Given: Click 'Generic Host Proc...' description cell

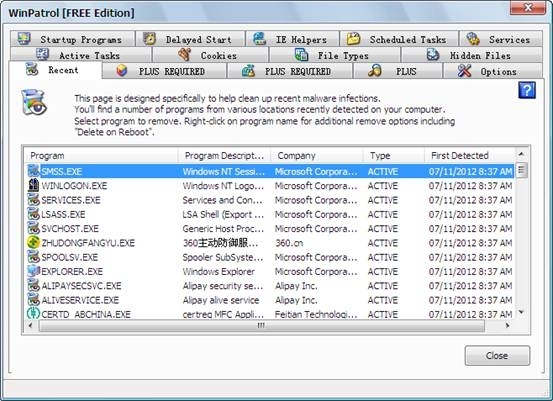Looking at the screenshot, I should (223, 229).
